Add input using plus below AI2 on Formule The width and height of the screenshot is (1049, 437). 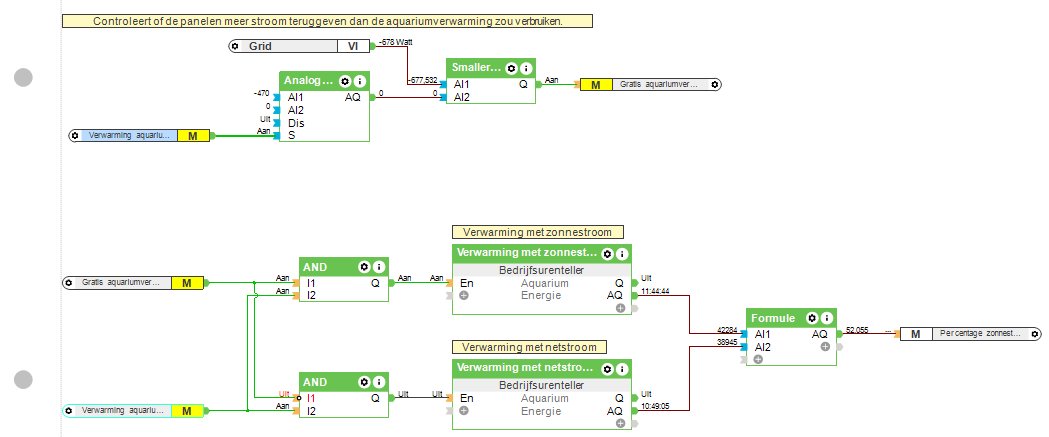tap(758, 359)
